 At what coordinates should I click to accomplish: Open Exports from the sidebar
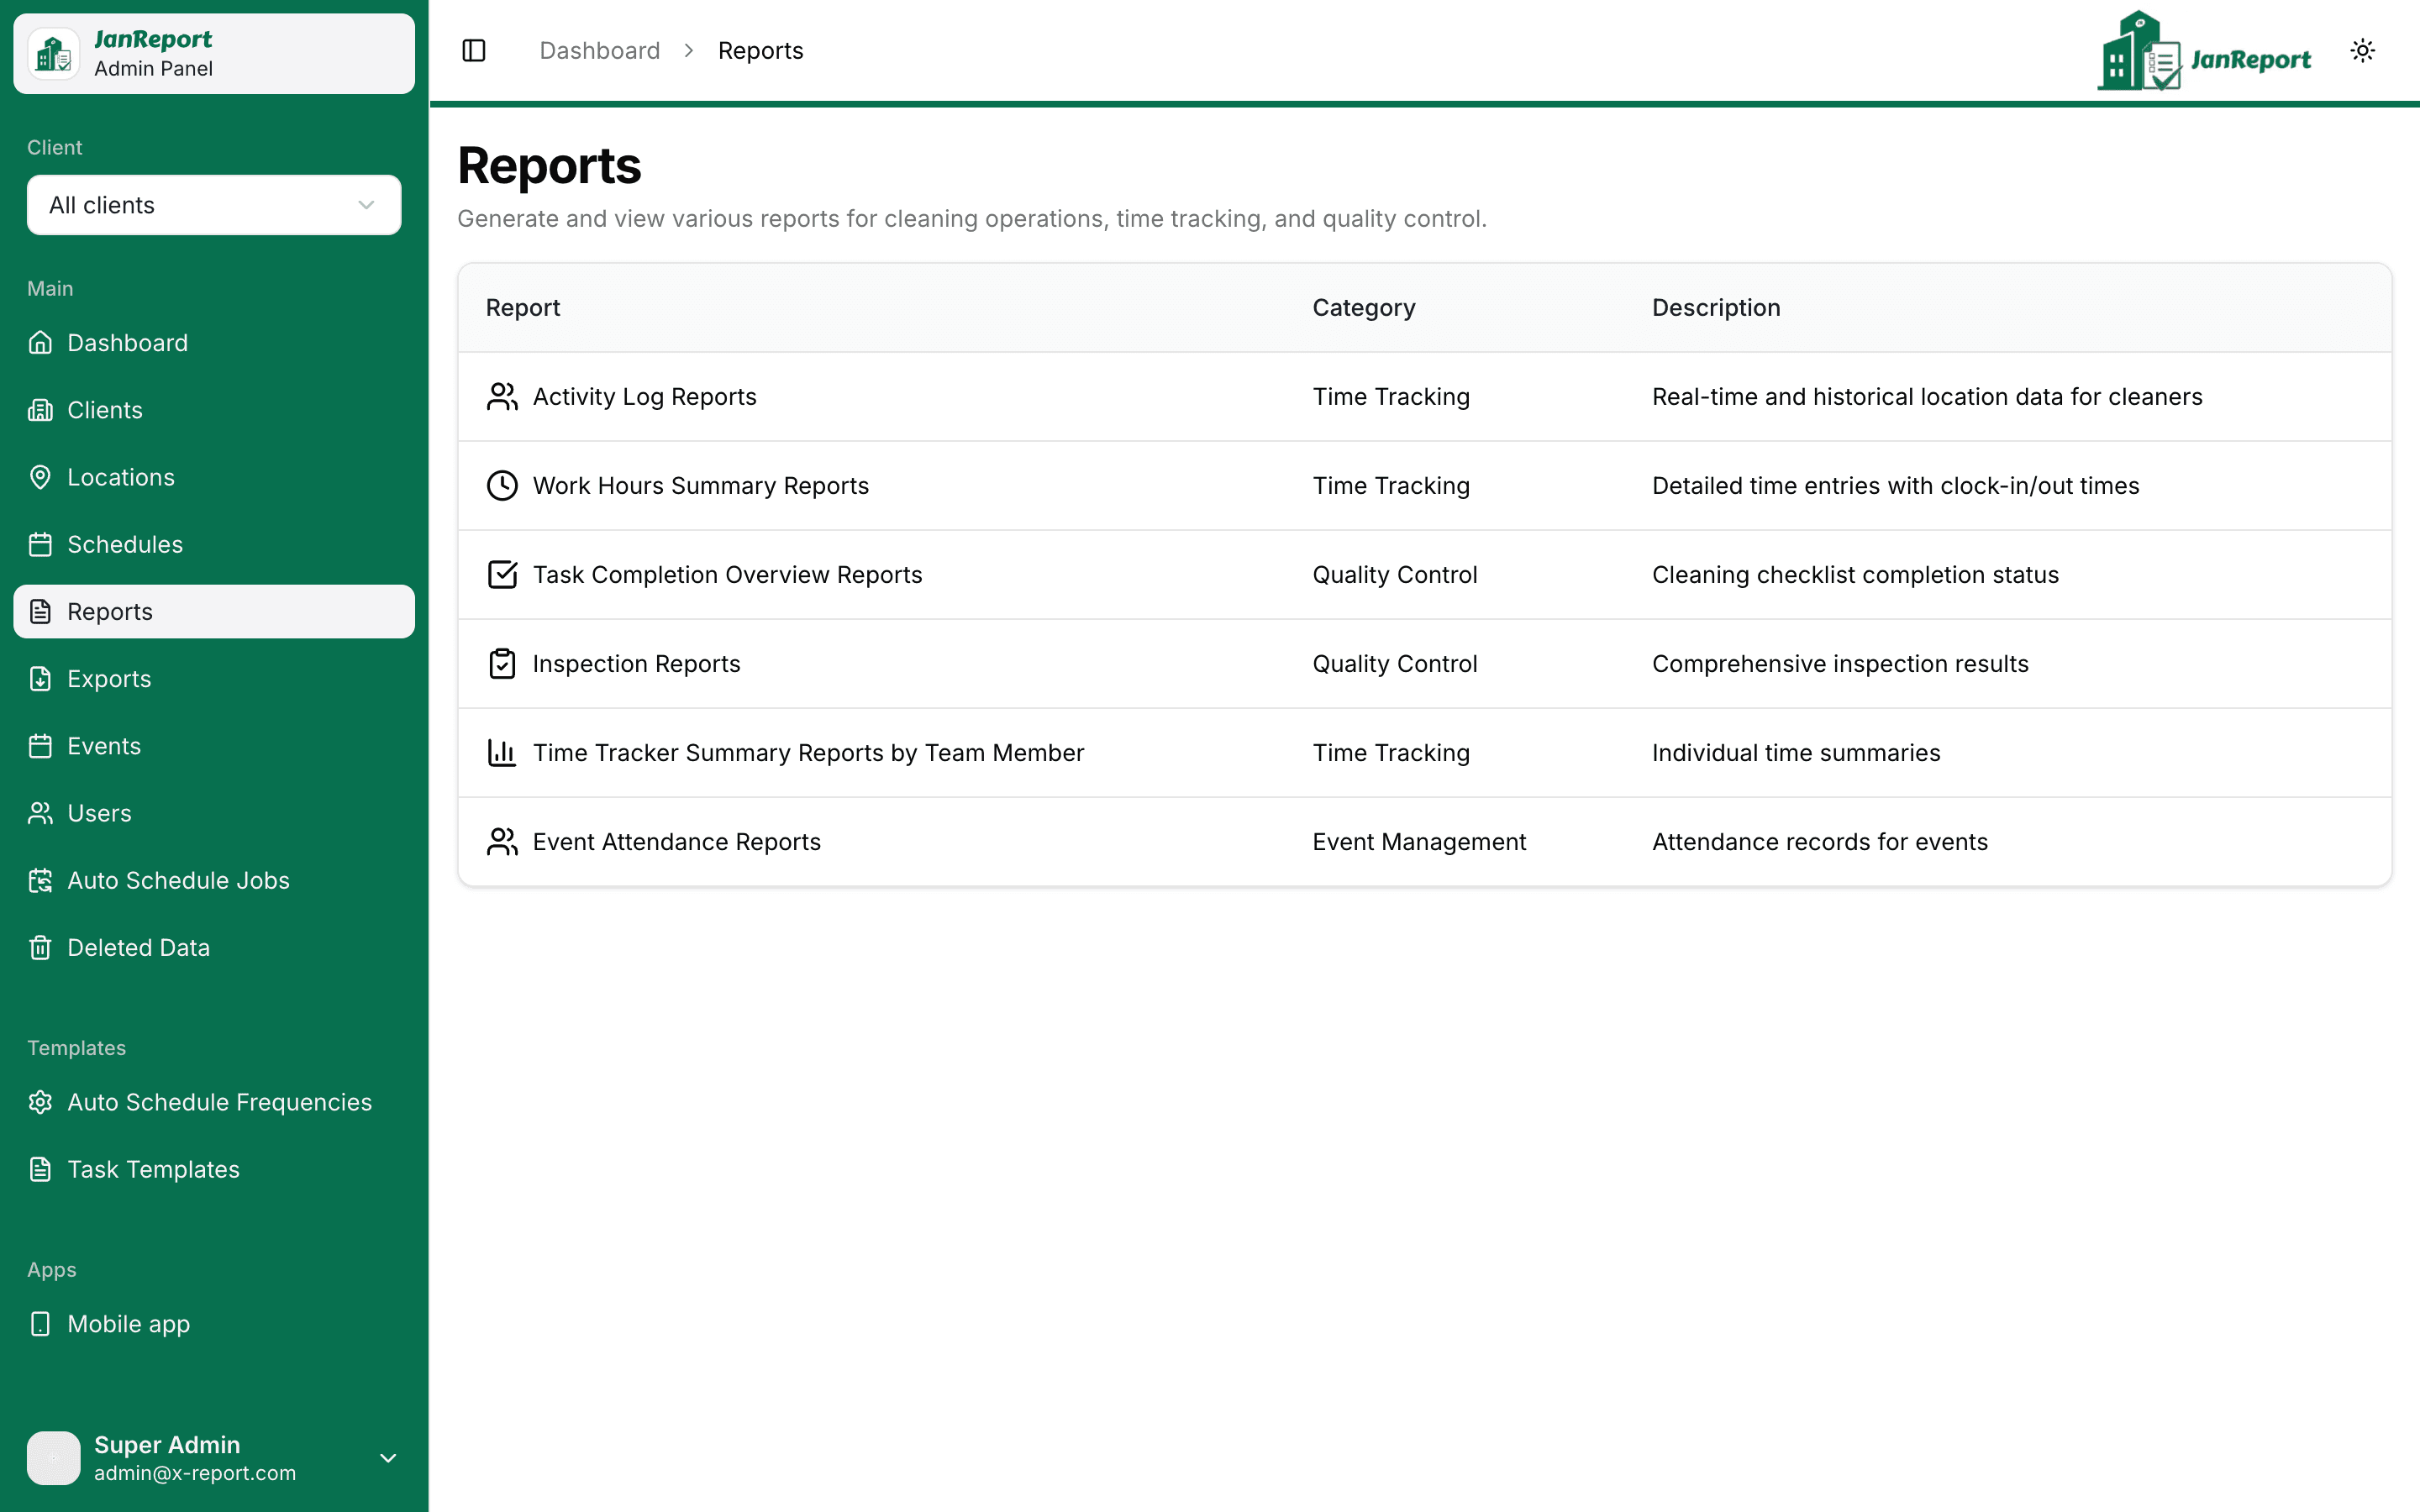(214, 679)
